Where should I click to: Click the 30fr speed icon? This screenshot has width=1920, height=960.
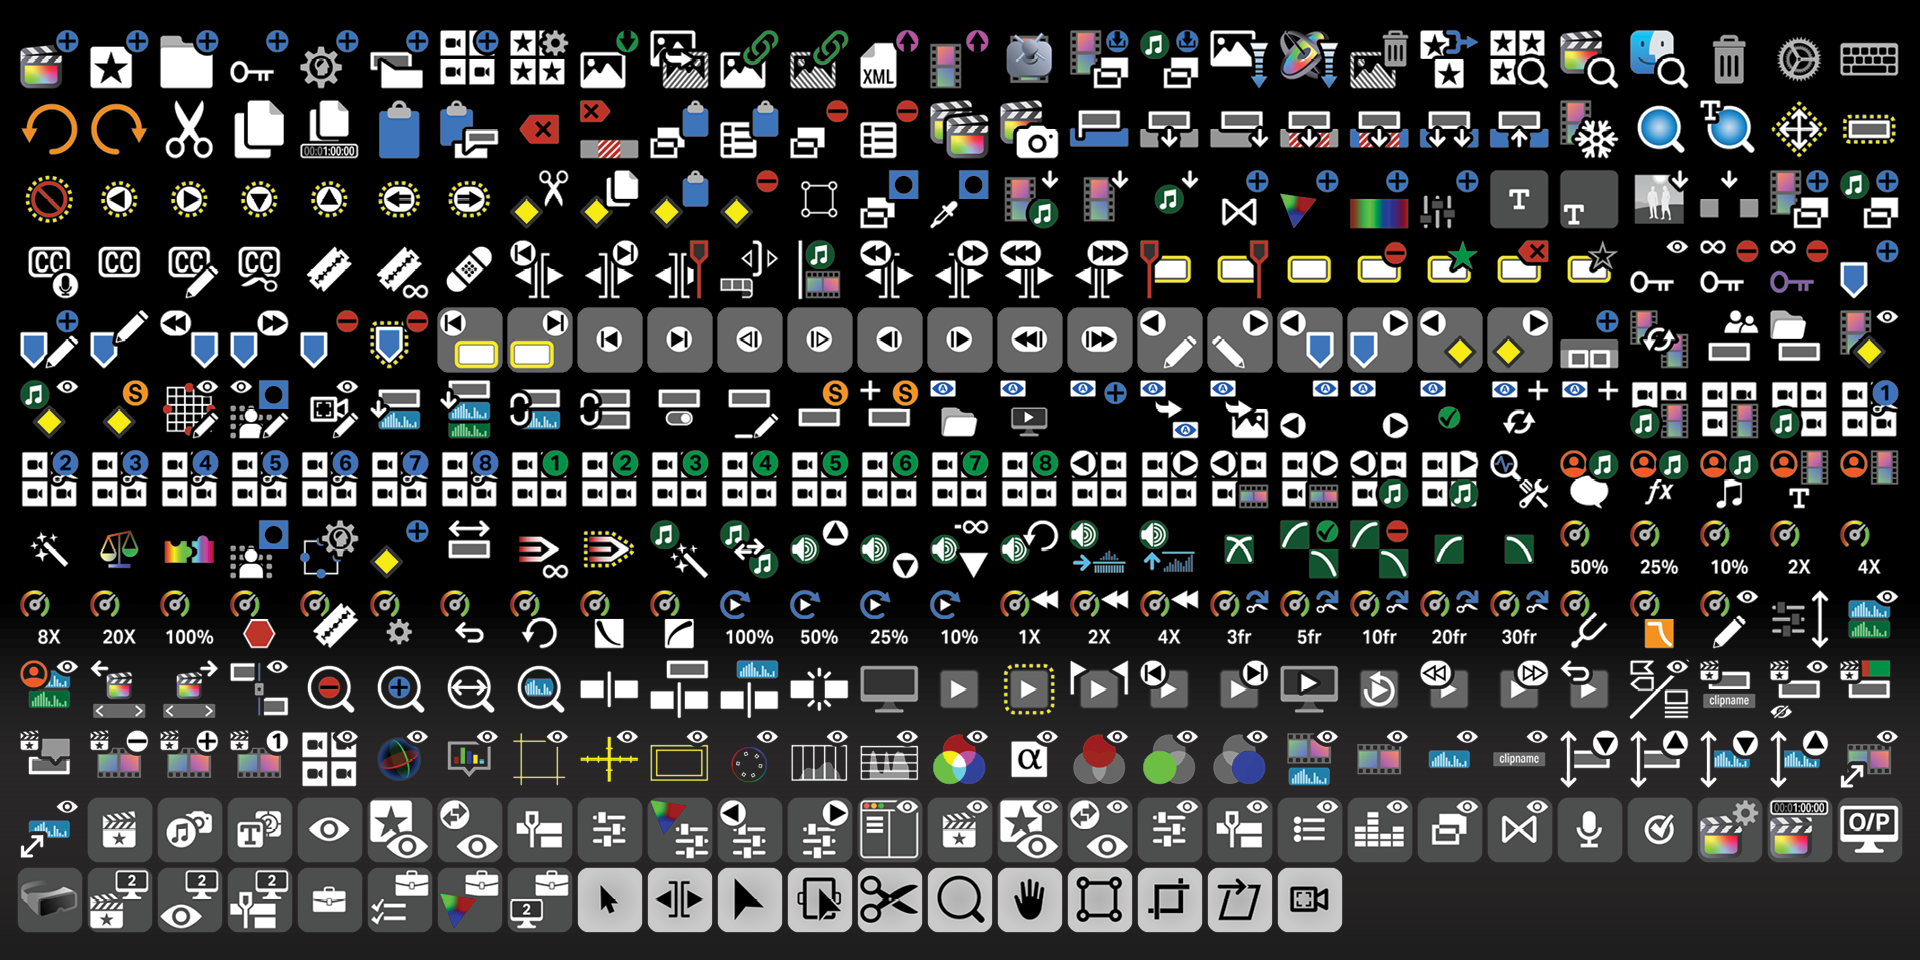click(x=1518, y=618)
